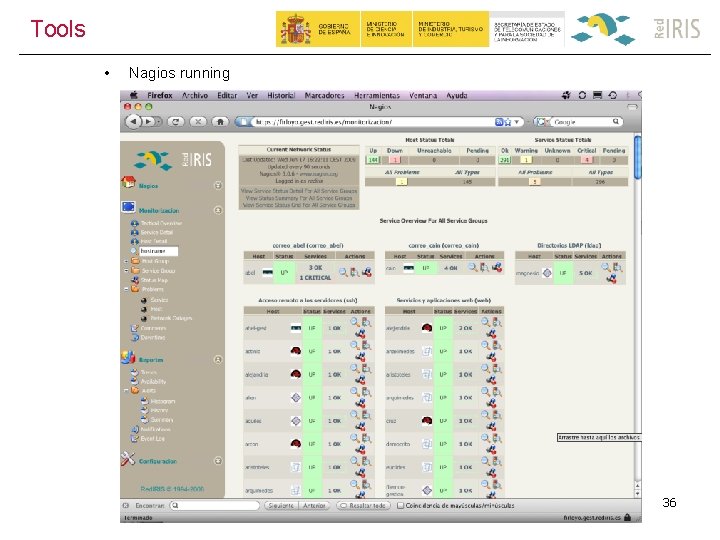Click the bookmark star in address bar
Screen dimensions: 720x540
[508, 122]
